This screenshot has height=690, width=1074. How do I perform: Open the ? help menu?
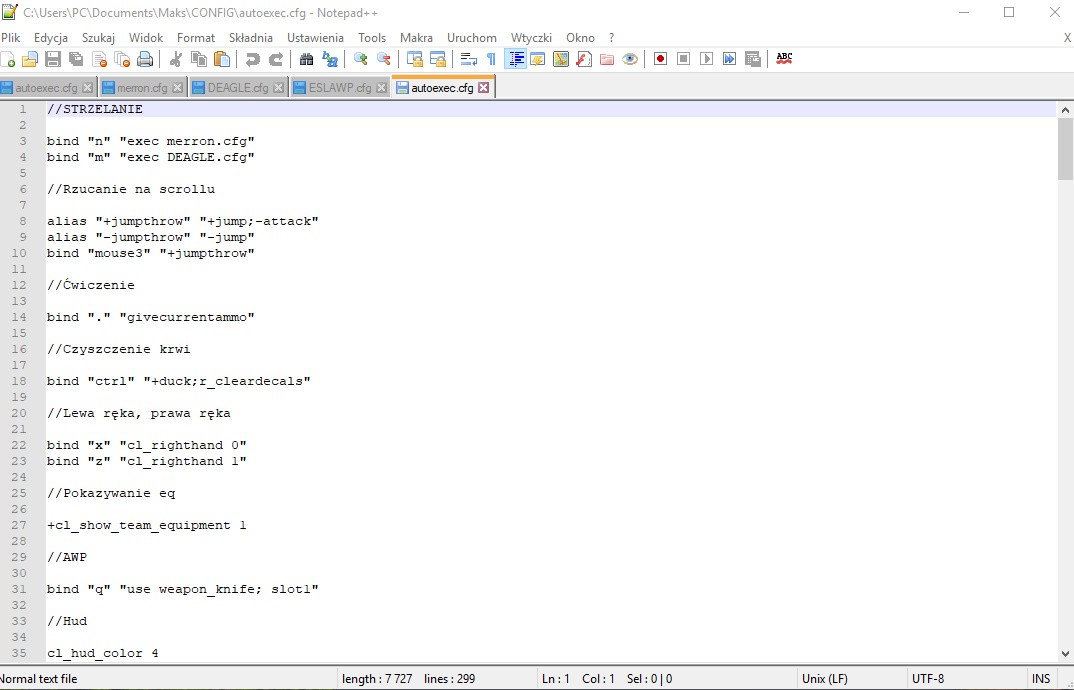click(612, 38)
